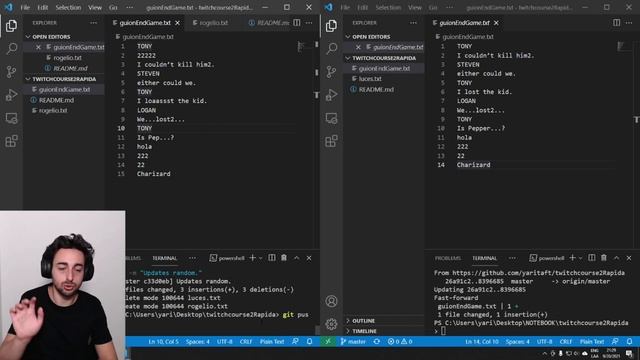Split terminal in right window panel
Viewport: 640px width, 360px height.
point(591,258)
